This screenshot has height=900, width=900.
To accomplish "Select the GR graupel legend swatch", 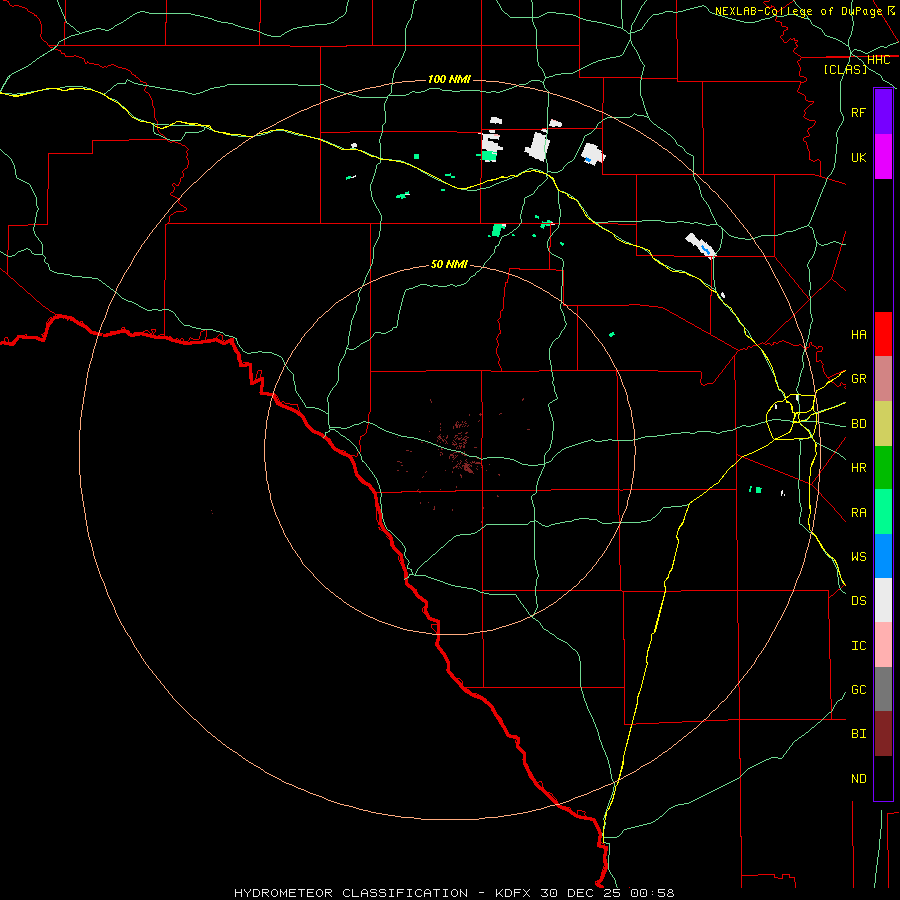I will click(x=883, y=379).
